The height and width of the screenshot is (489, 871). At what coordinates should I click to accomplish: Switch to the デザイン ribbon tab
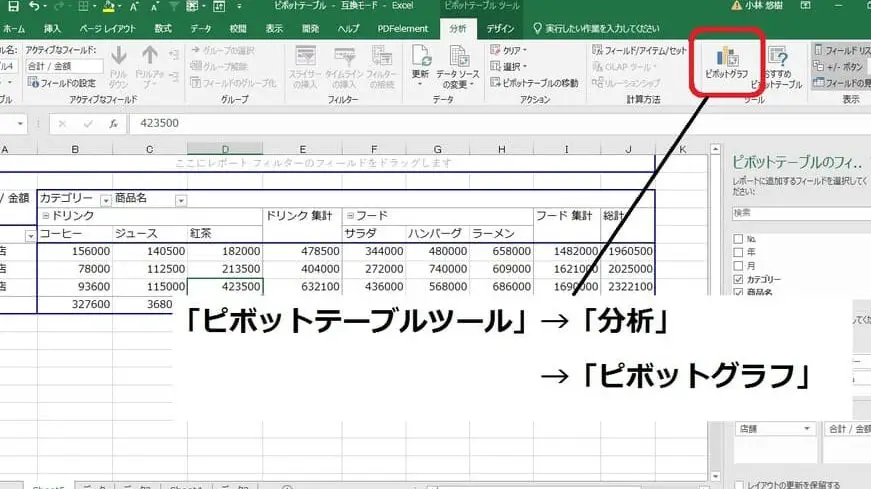(500, 29)
